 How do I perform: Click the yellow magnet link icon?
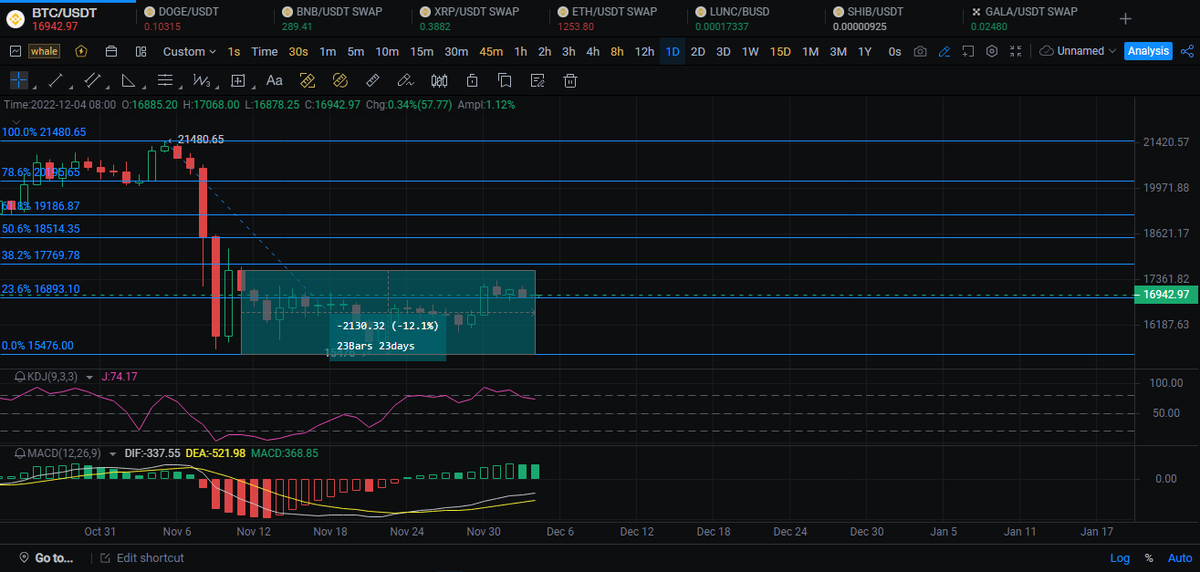pyautogui.click(x=340, y=80)
